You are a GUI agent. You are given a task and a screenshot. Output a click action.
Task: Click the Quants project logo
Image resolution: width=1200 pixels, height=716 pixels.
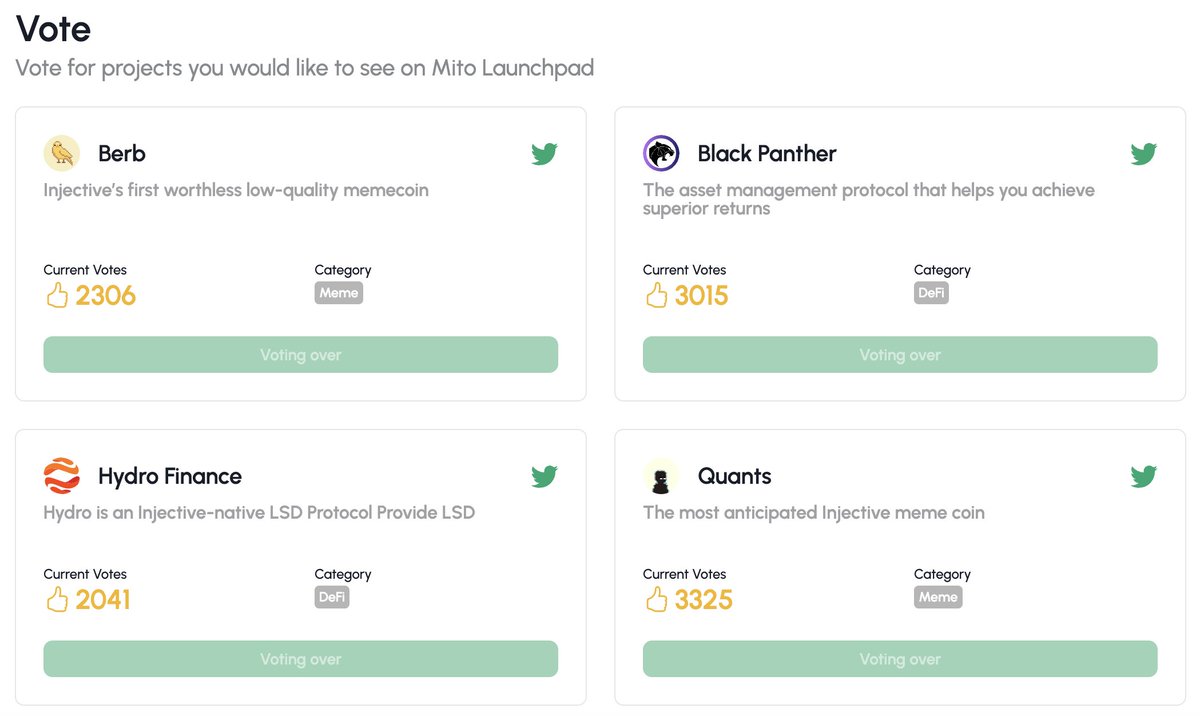(661, 476)
